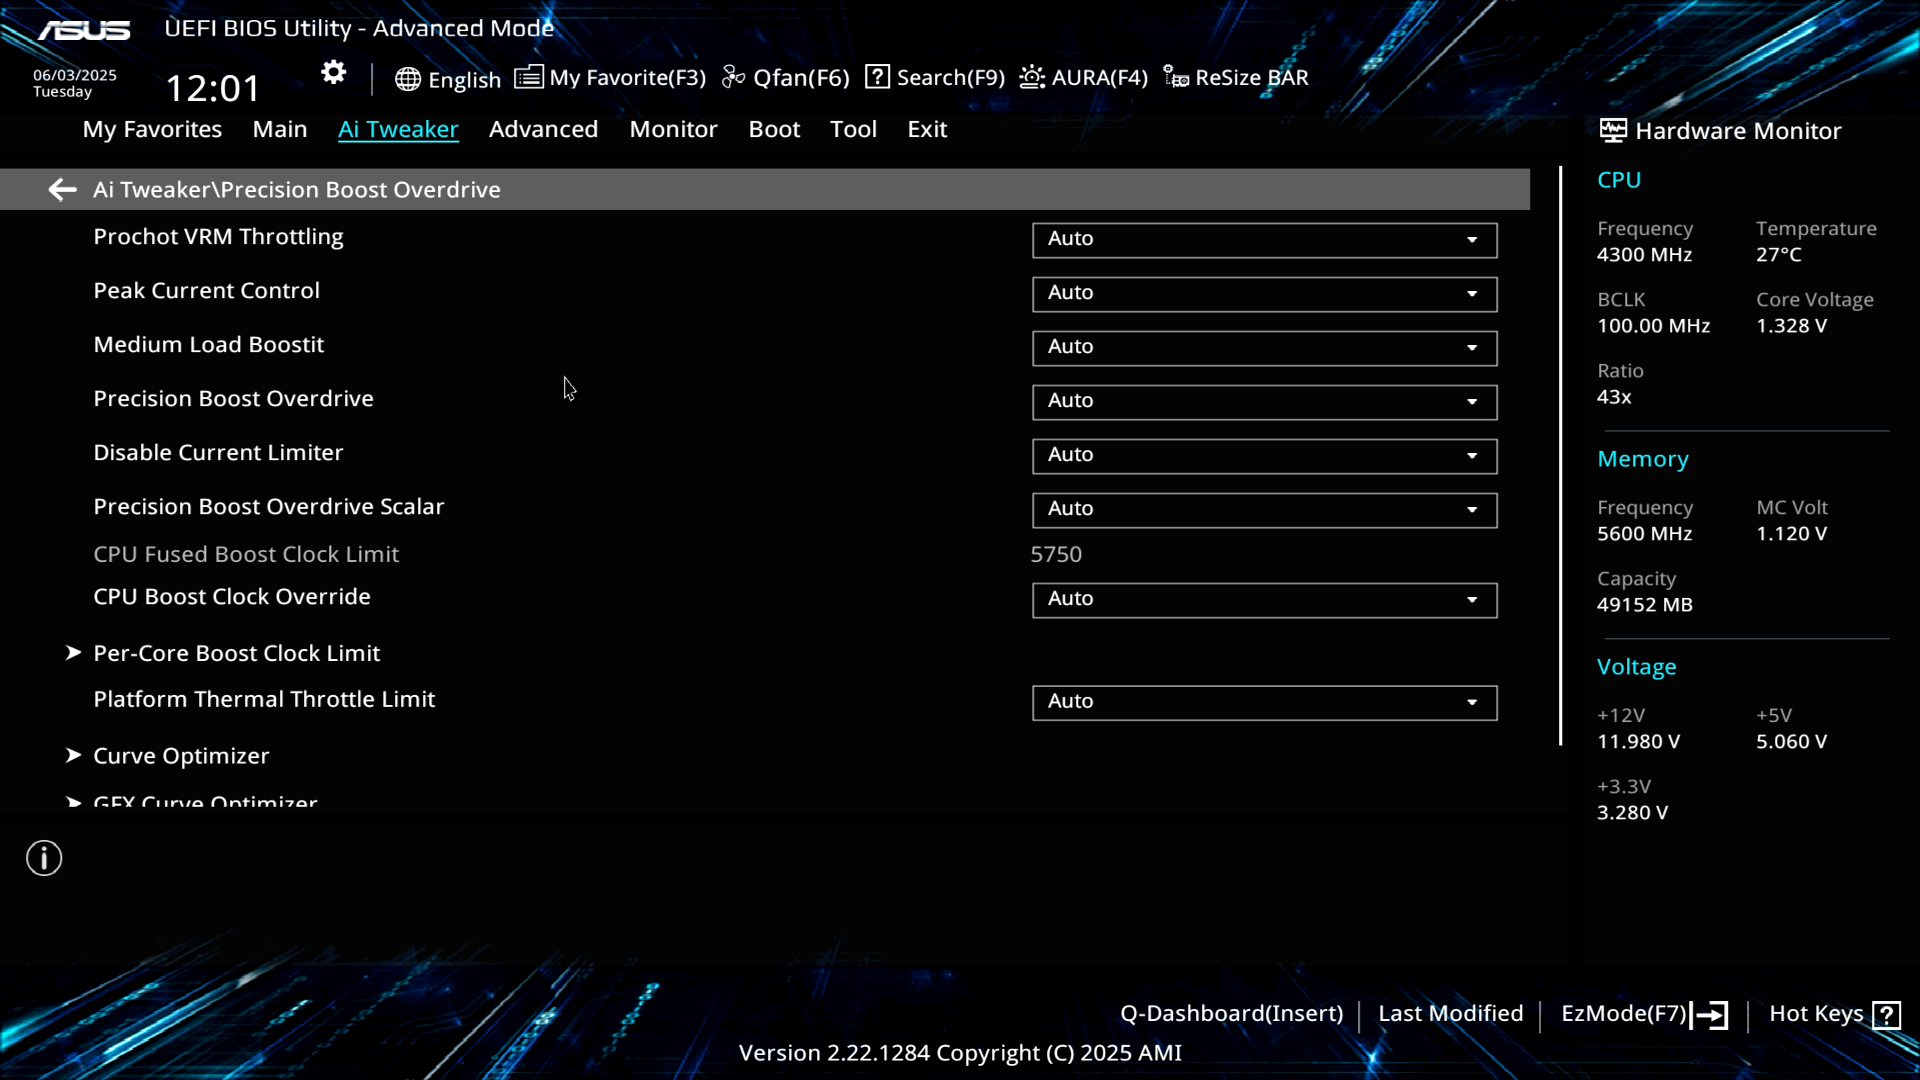Click the info circle icon

click(x=44, y=858)
